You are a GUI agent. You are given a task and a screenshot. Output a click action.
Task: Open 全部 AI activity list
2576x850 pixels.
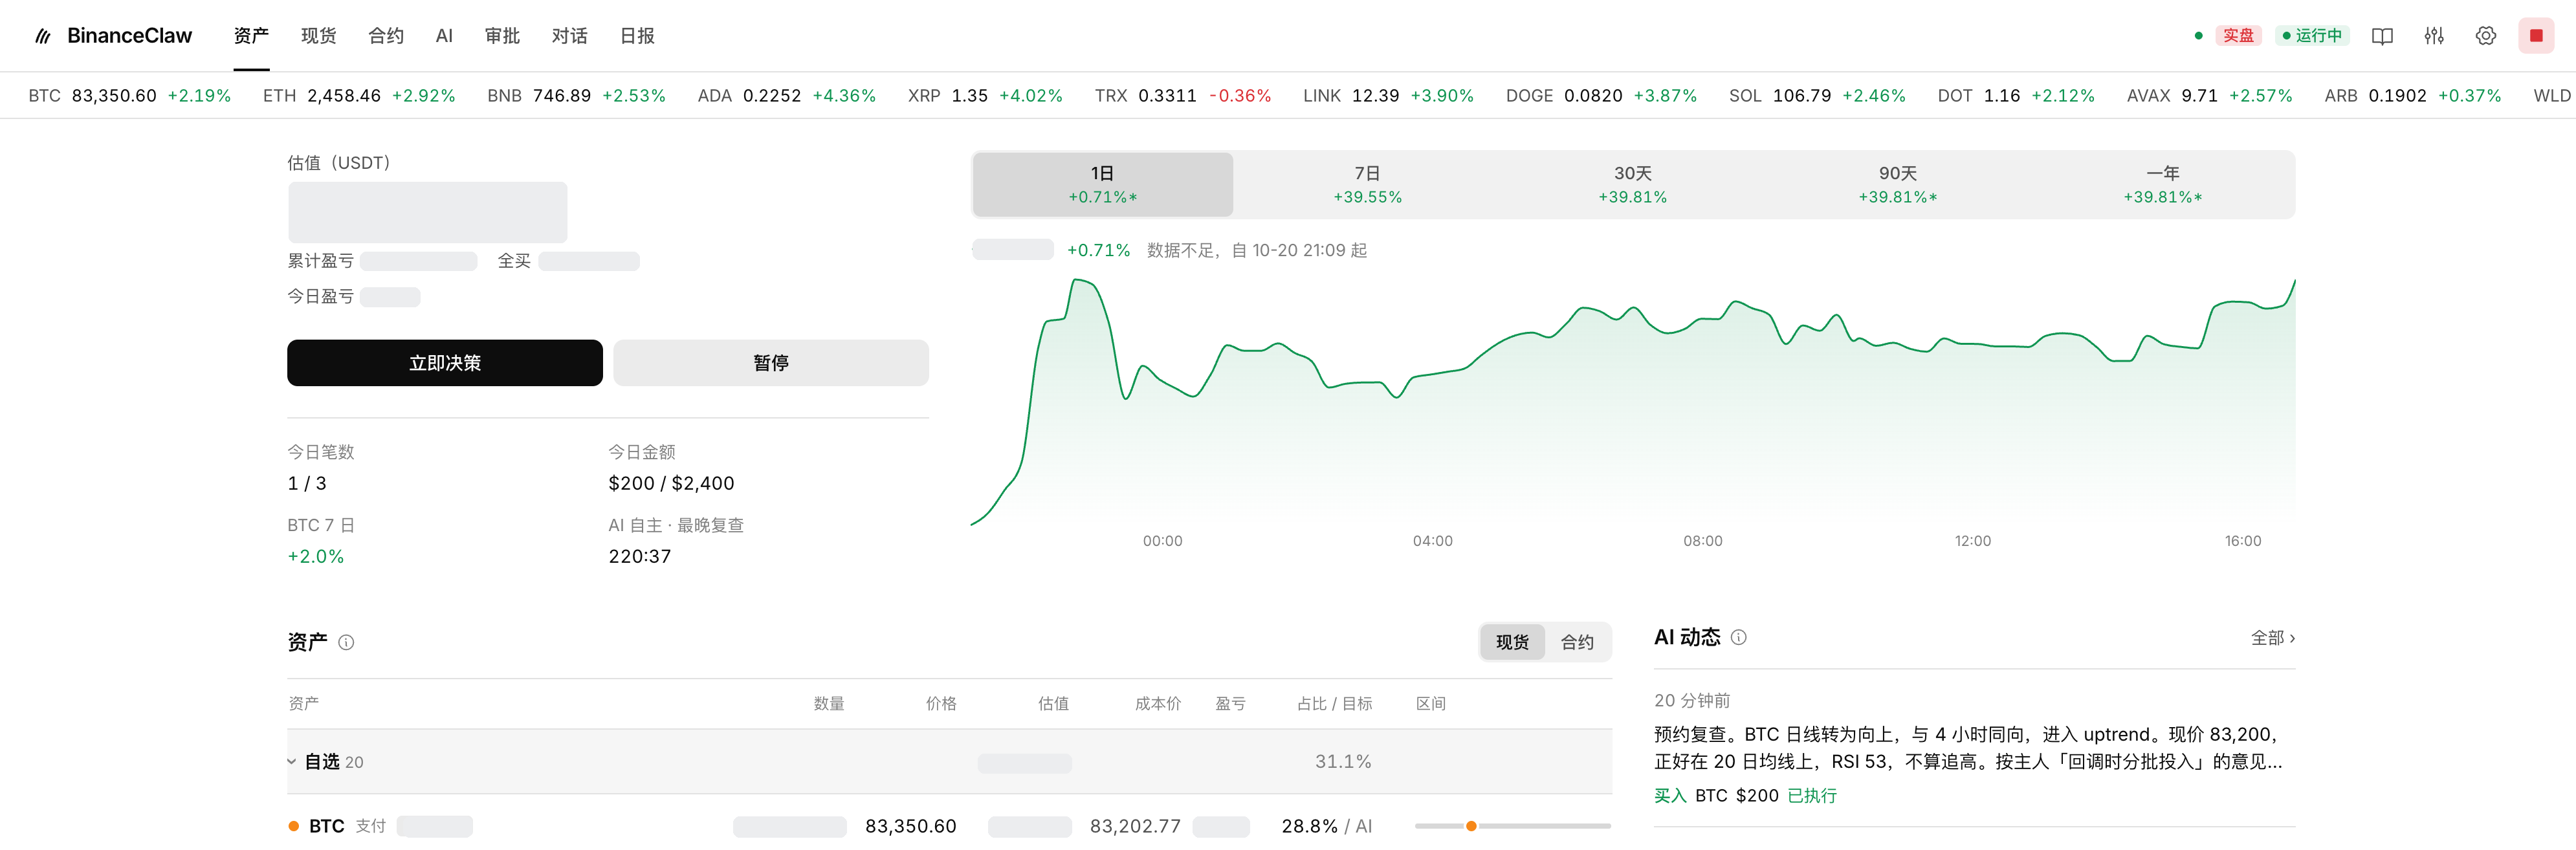[2272, 638]
